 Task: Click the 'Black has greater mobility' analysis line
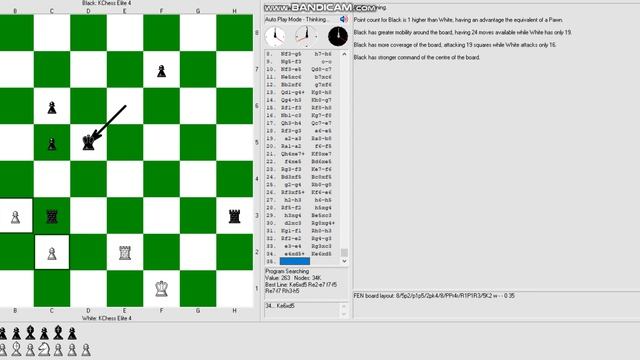462,32
